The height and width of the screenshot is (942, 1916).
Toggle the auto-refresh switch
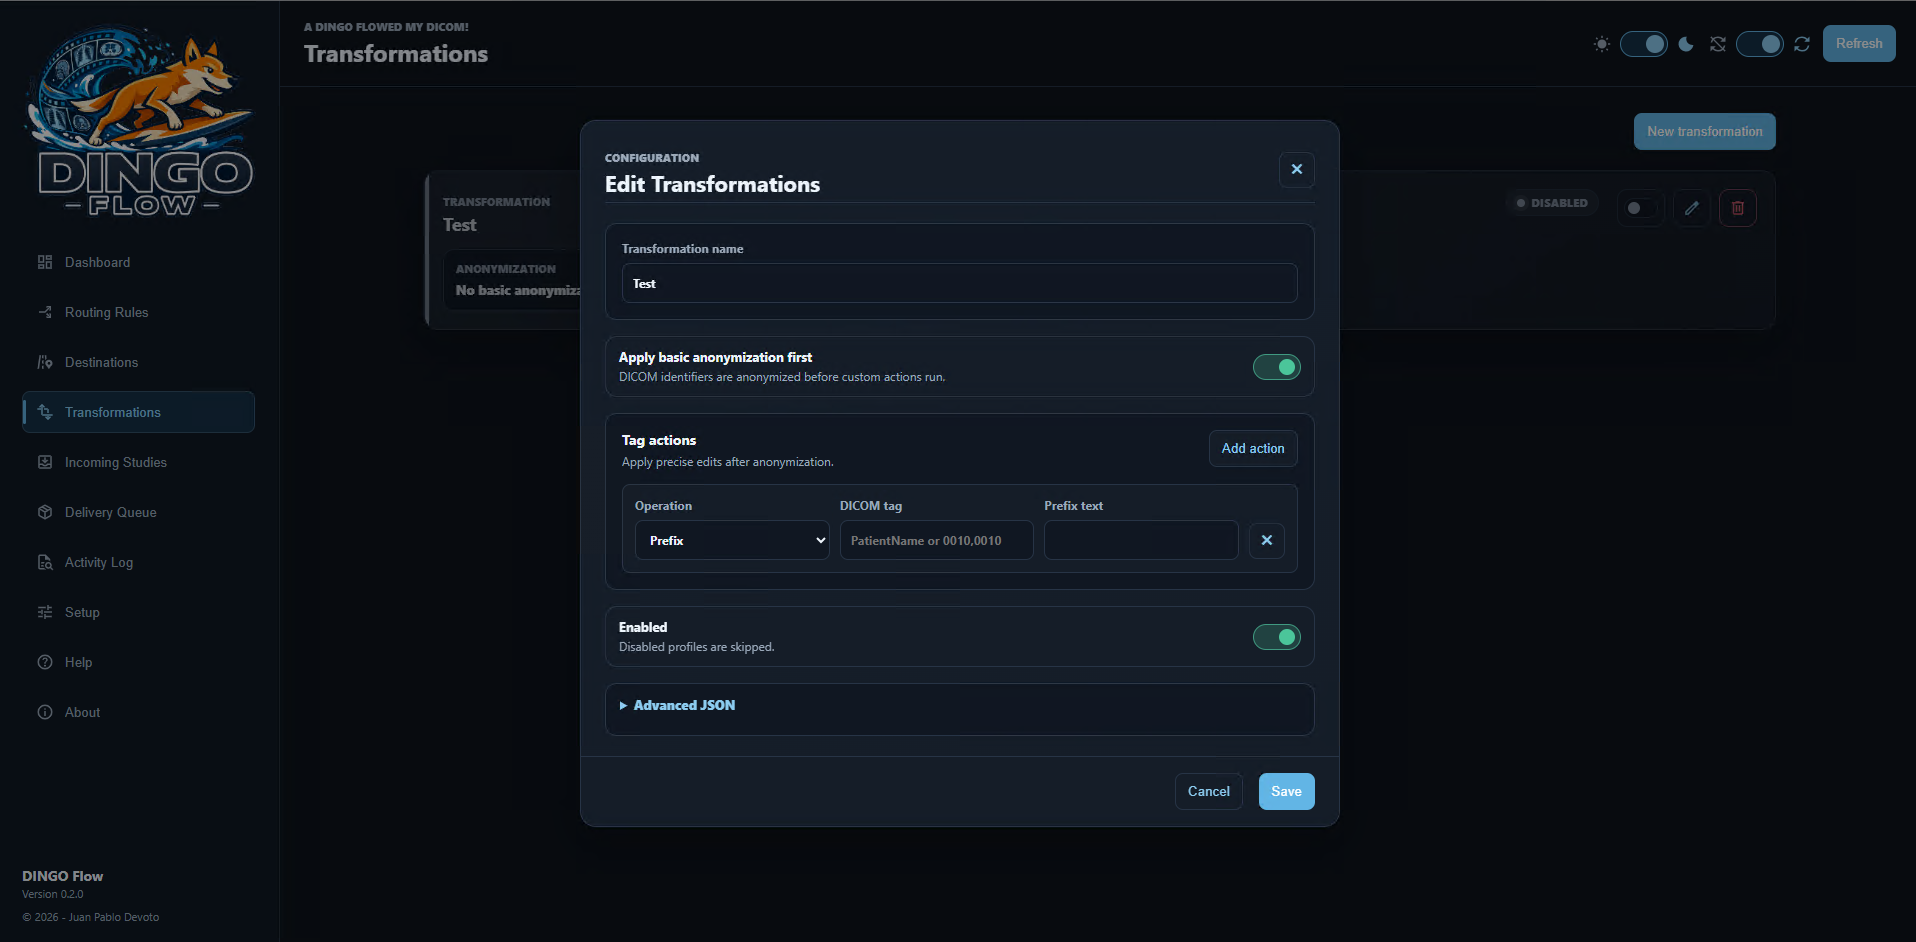(1760, 44)
